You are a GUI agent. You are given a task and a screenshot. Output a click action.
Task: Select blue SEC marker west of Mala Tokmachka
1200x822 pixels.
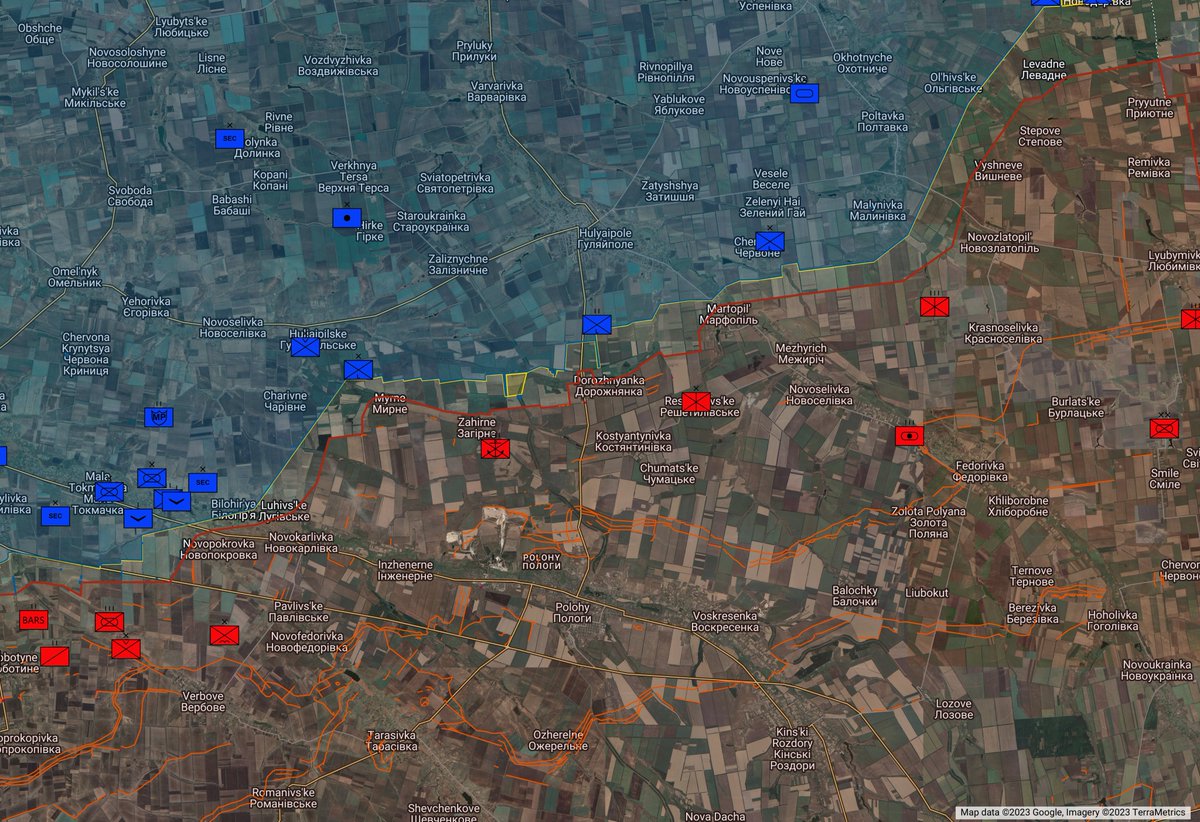[55, 516]
